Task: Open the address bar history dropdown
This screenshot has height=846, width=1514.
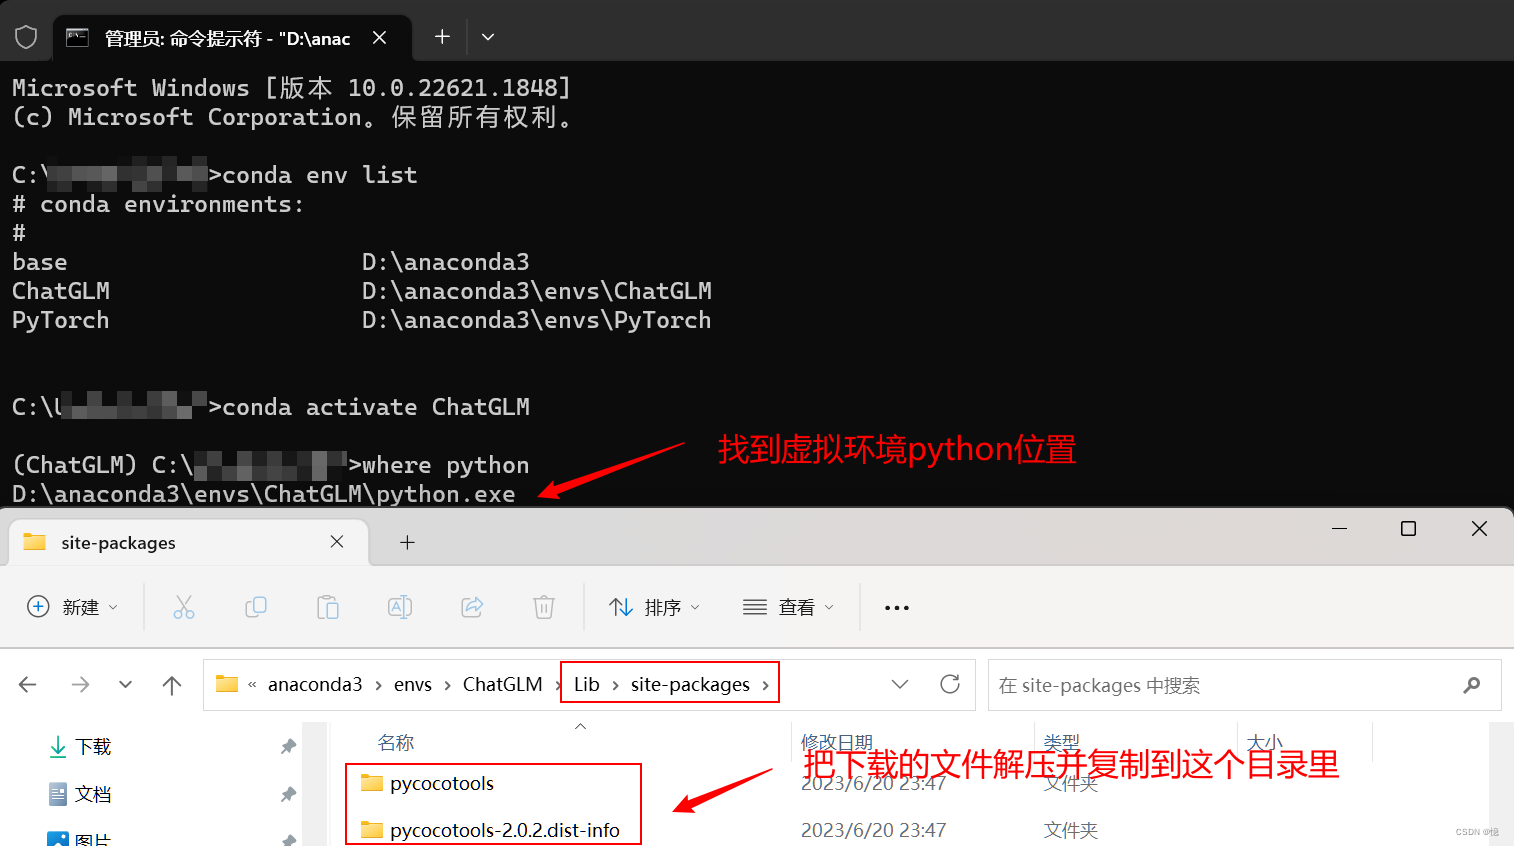Action: click(x=900, y=684)
